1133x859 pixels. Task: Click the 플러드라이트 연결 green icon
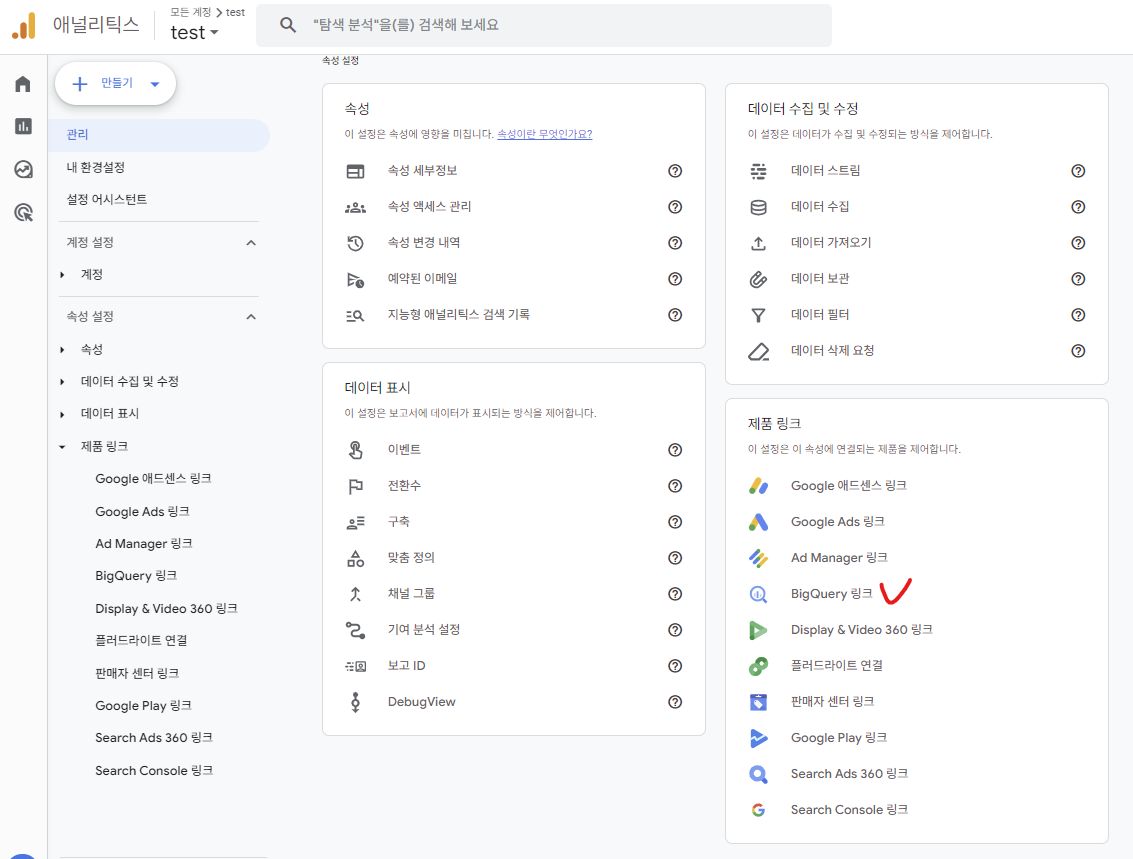pyautogui.click(x=759, y=665)
